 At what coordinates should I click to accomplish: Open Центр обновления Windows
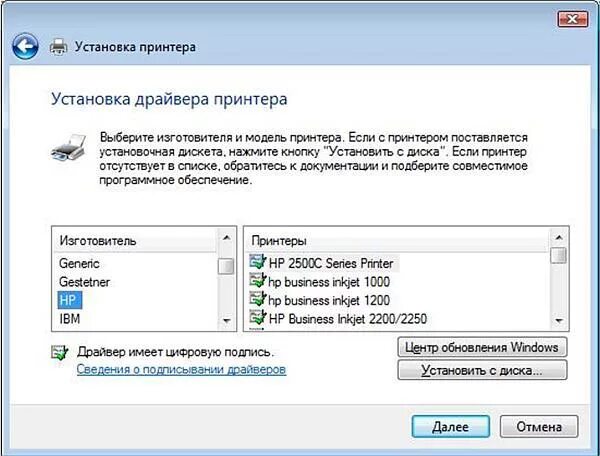(x=482, y=347)
